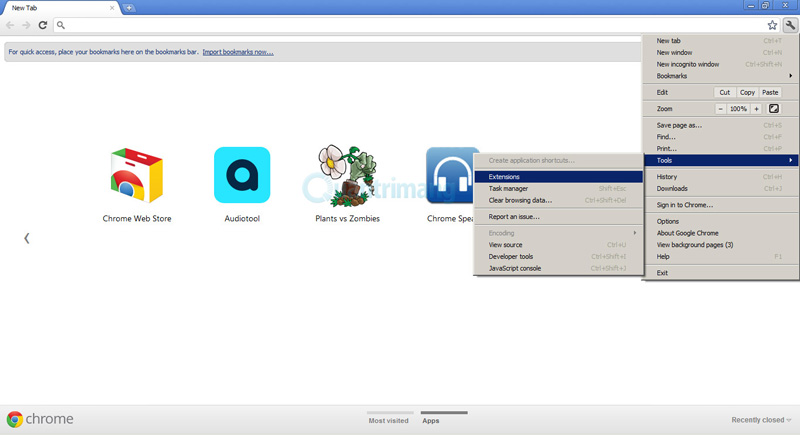Click the Cut button in the Edit row
The height and width of the screenshot is (435, 800).
coord(724,92)
